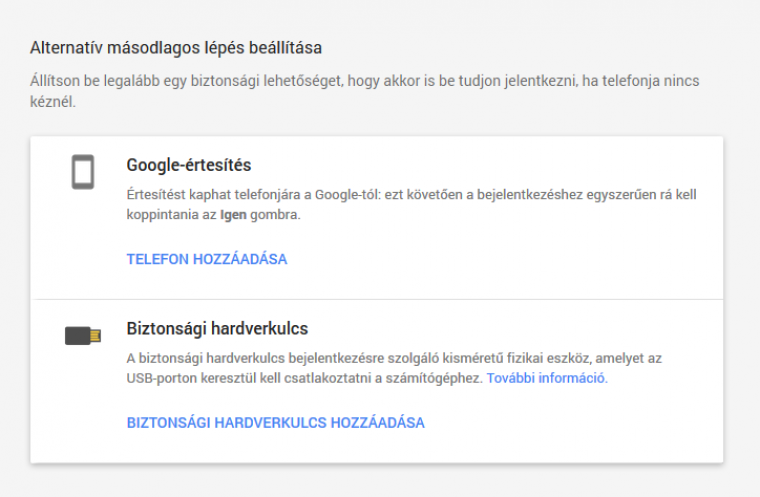The image size is (760, 497).
Task: Click the word gombra after Igen
Action: tap(275, 215)
